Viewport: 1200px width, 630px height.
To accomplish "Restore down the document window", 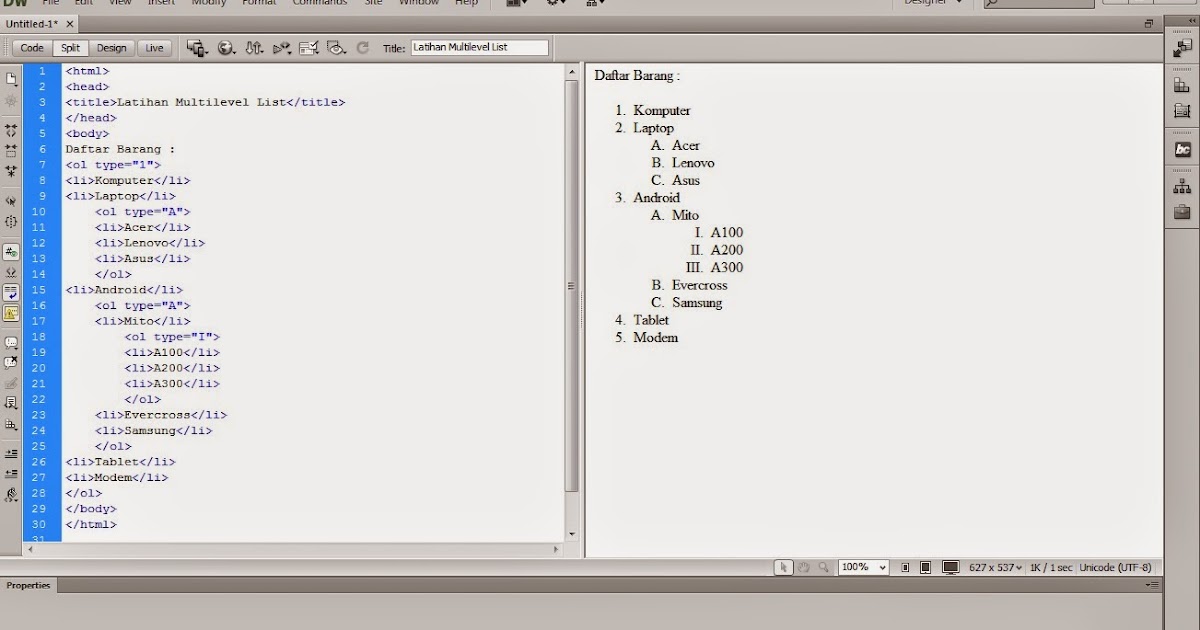I will [x=1149, y=22].
